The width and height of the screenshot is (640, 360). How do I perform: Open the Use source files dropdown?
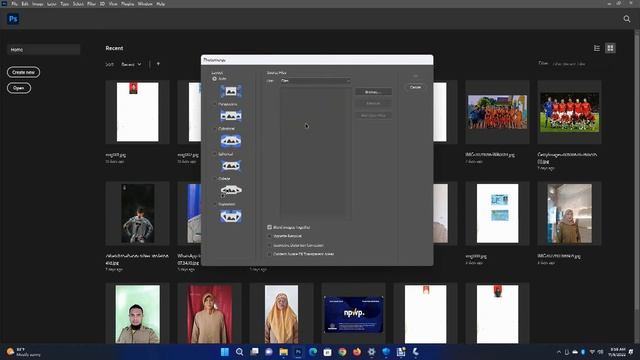tap(315, 81)
